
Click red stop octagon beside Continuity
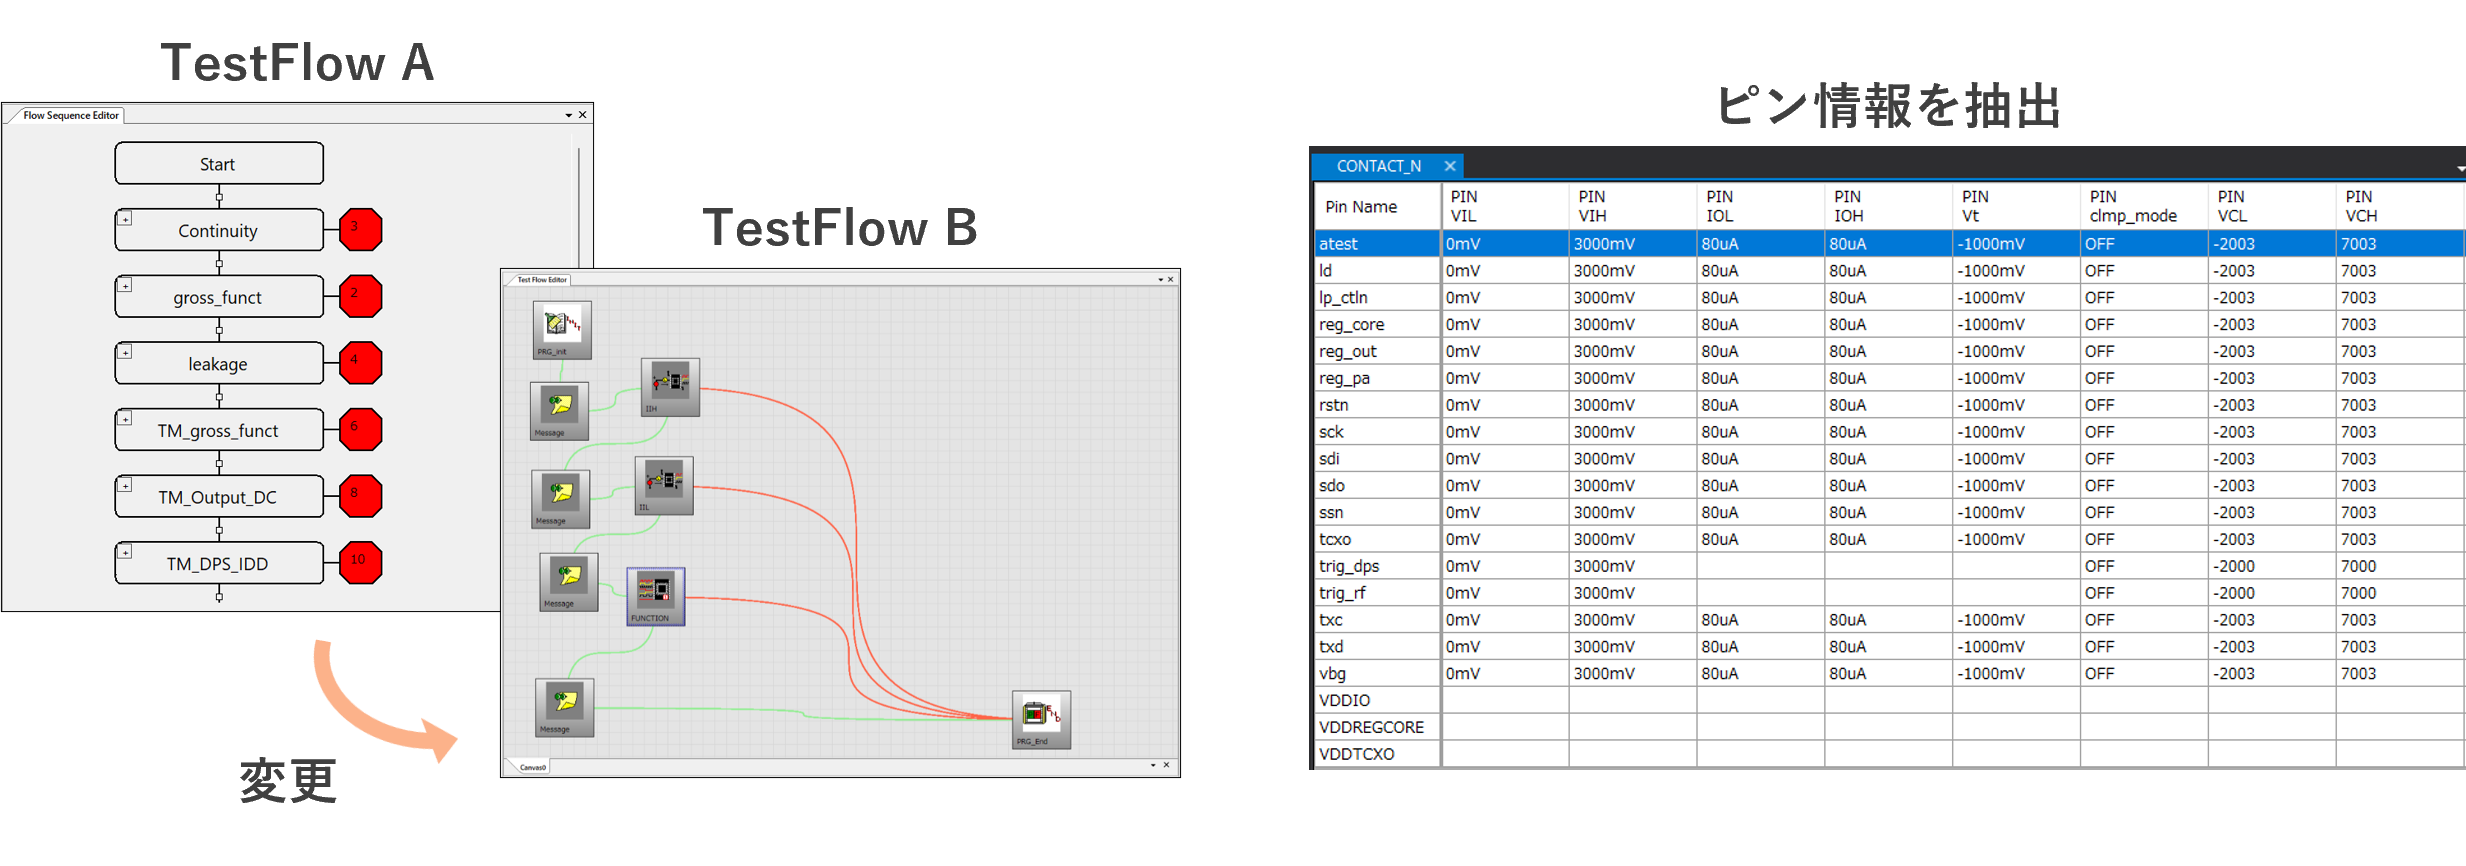(360, 229)
